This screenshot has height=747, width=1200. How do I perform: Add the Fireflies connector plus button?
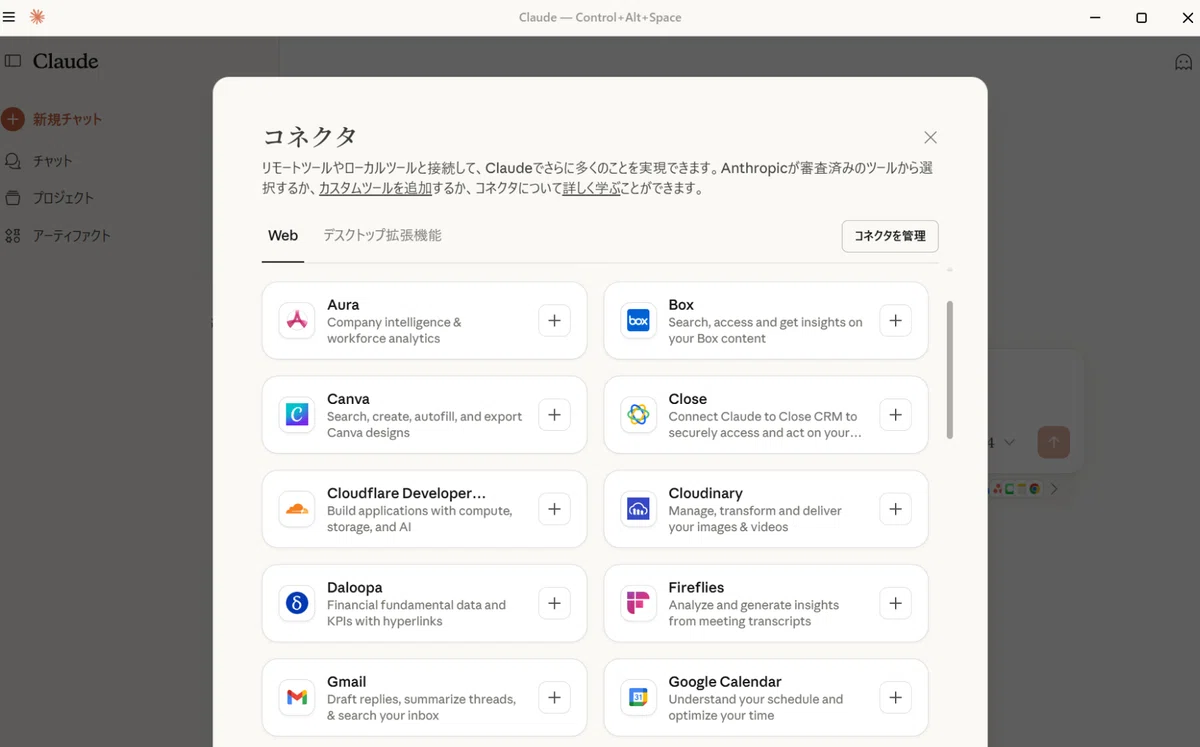tap(895, 603)
